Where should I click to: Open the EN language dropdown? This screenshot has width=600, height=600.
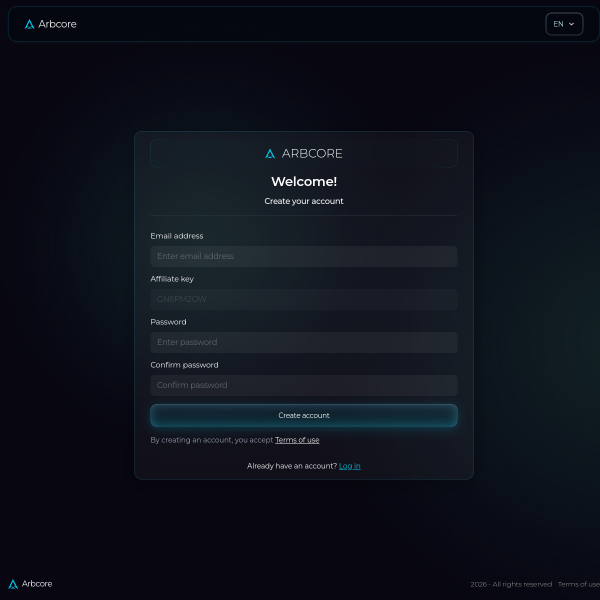click(564, 24)
